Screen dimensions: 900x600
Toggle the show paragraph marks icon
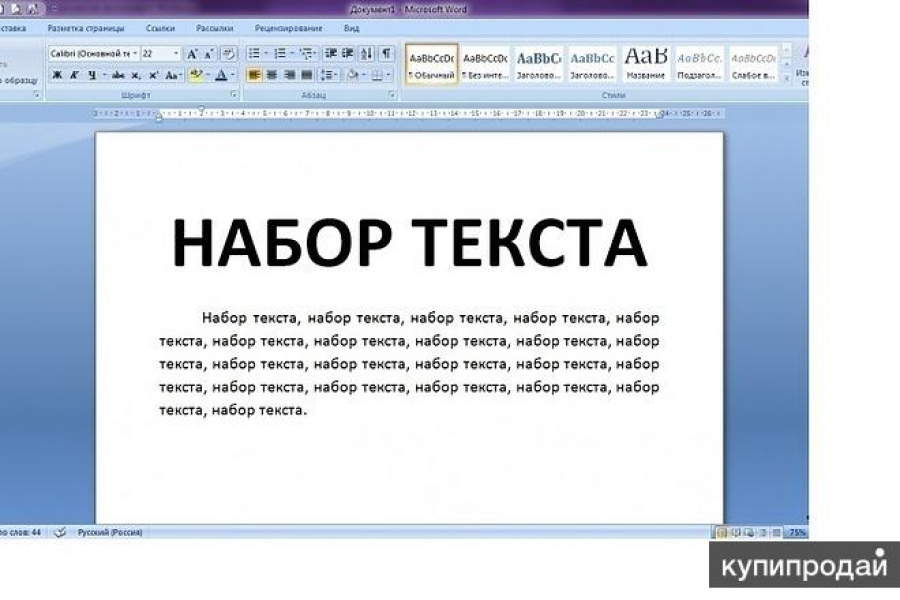387,52
